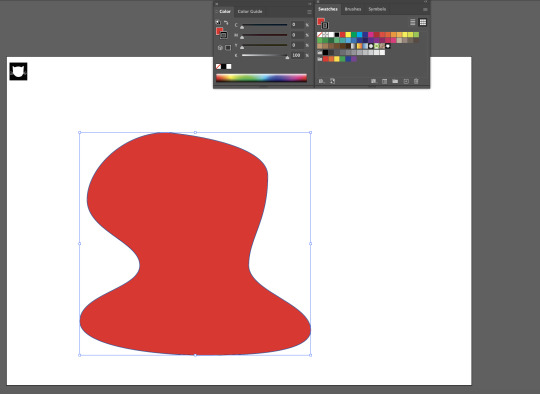
Task: Open the Grays color group folder icon
Action: [x=320, y=52]
